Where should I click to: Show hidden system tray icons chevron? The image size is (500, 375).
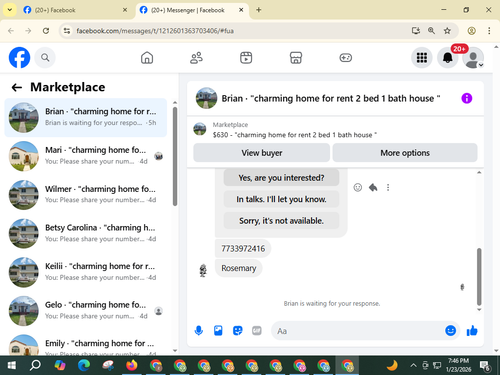pyautogui.click(x=413, y=366)
